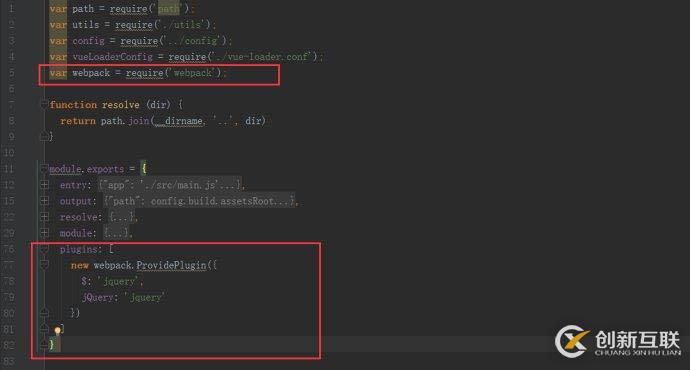The image size is (690, 370).
Task: Collapse the module.exports object fold marker
Action: coord(44,169)
